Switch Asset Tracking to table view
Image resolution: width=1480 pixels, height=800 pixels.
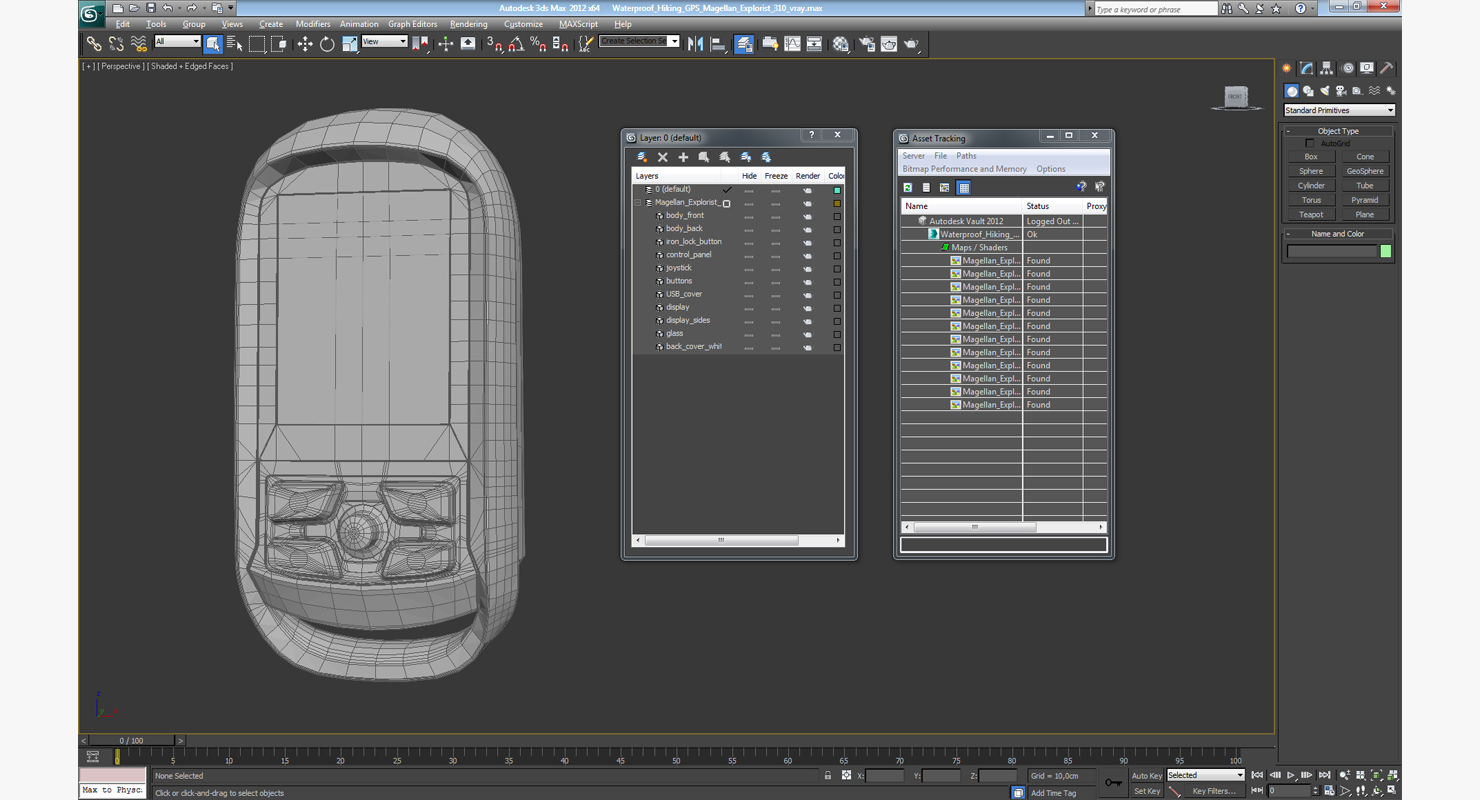pos(963,187)
